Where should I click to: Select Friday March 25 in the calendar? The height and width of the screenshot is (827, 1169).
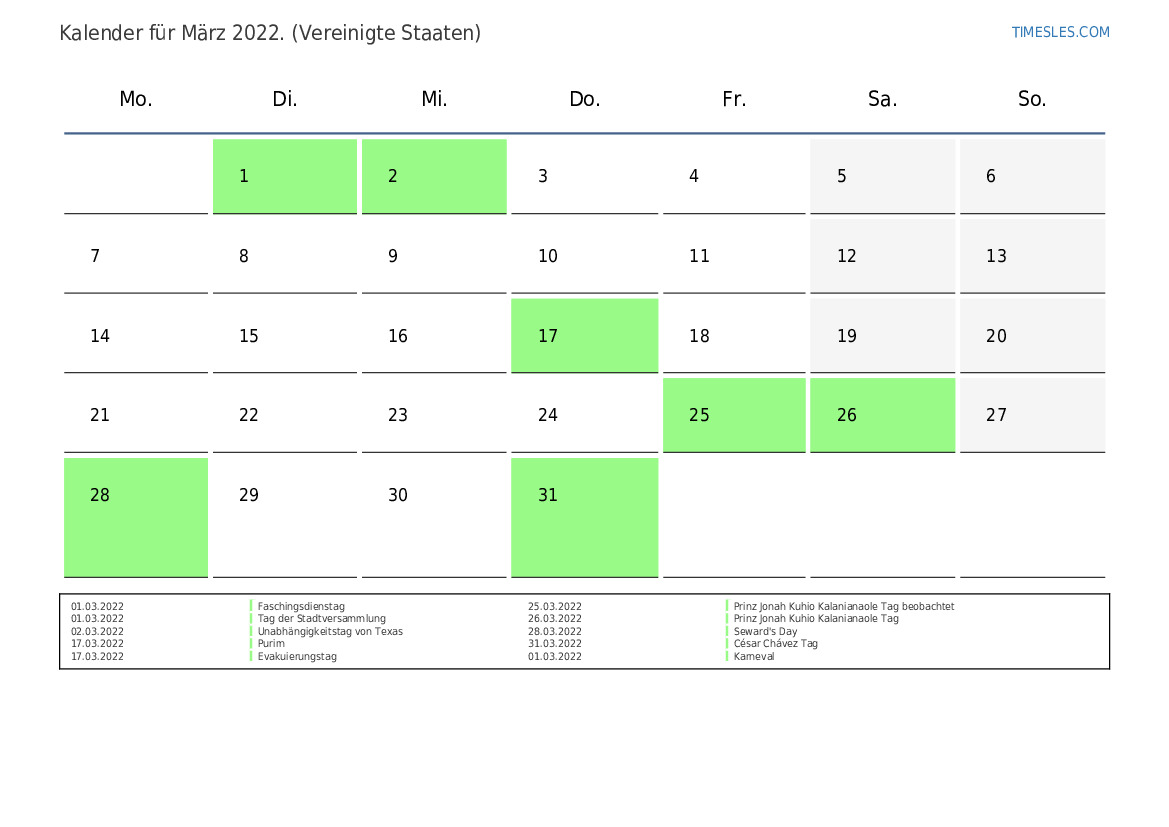pyautogui.click(x=734, y=415)
